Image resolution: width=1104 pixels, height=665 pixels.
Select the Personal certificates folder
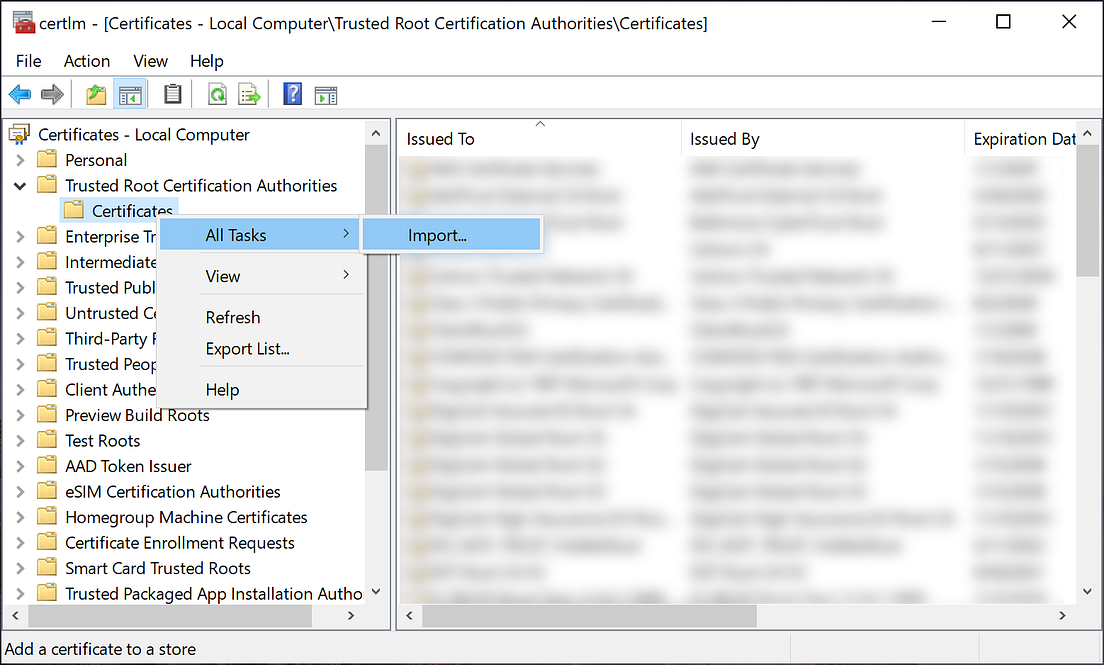click(95, 159)
